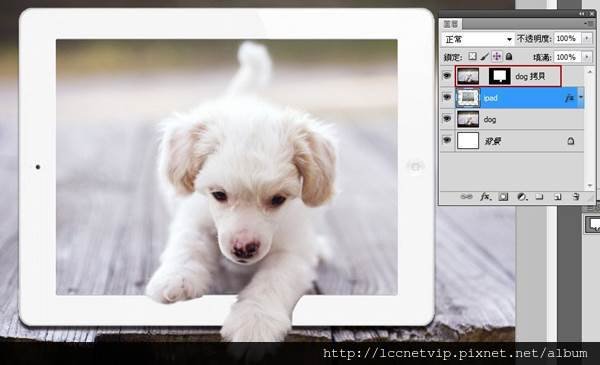Select the layers panel tab
The height and width of the screenshot is (365, 600).
(x=450, y=24)
